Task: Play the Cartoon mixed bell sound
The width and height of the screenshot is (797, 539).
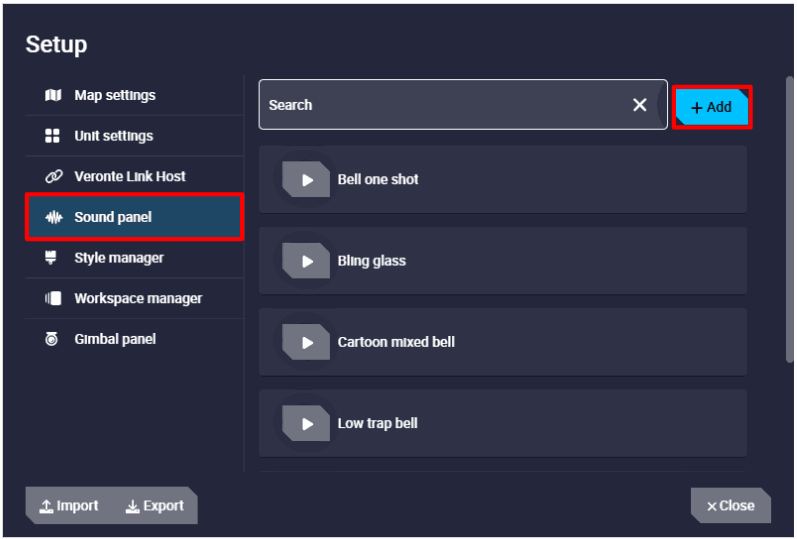Action: coord(306,342)
